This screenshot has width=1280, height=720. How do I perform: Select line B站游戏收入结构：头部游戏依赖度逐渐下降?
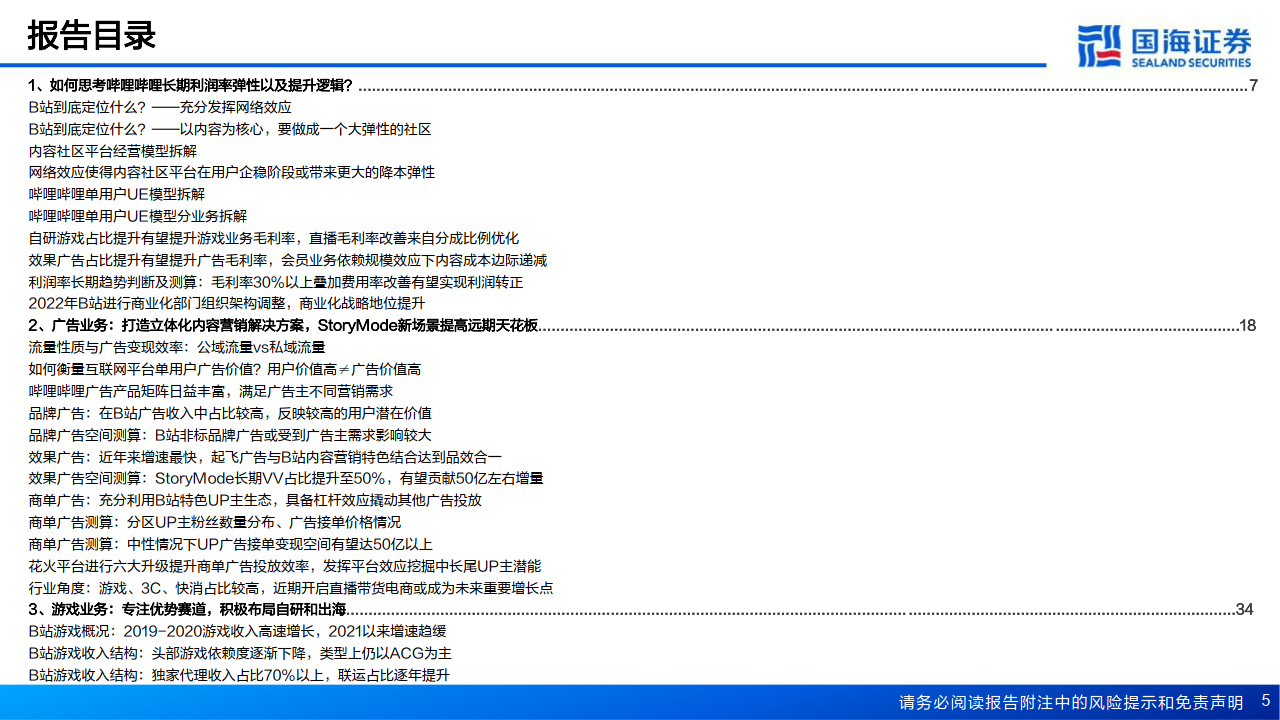(x=240, y=653)
